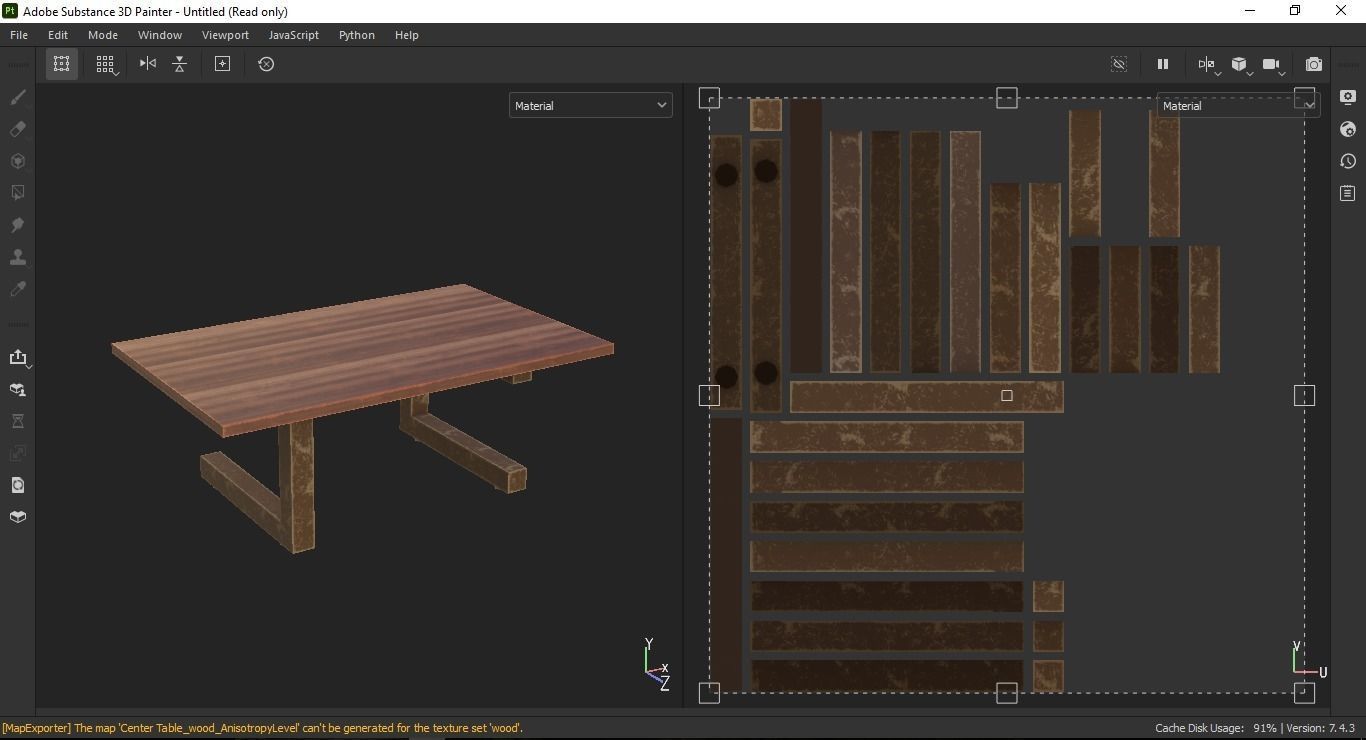The height and width of the screenshot is (740, 1366).
Task: Toggle the hide-selection eye icon in toolbar
Action: (x=1119, y=64)
